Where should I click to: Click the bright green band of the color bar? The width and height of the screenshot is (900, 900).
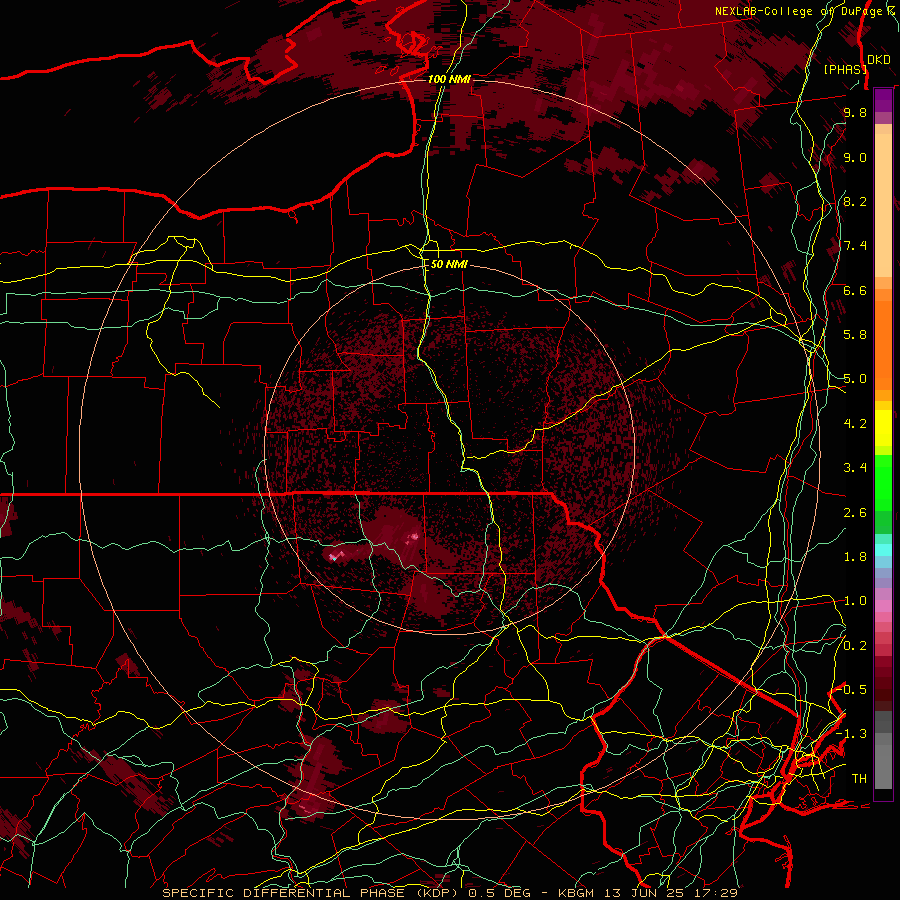click(883, 482)
